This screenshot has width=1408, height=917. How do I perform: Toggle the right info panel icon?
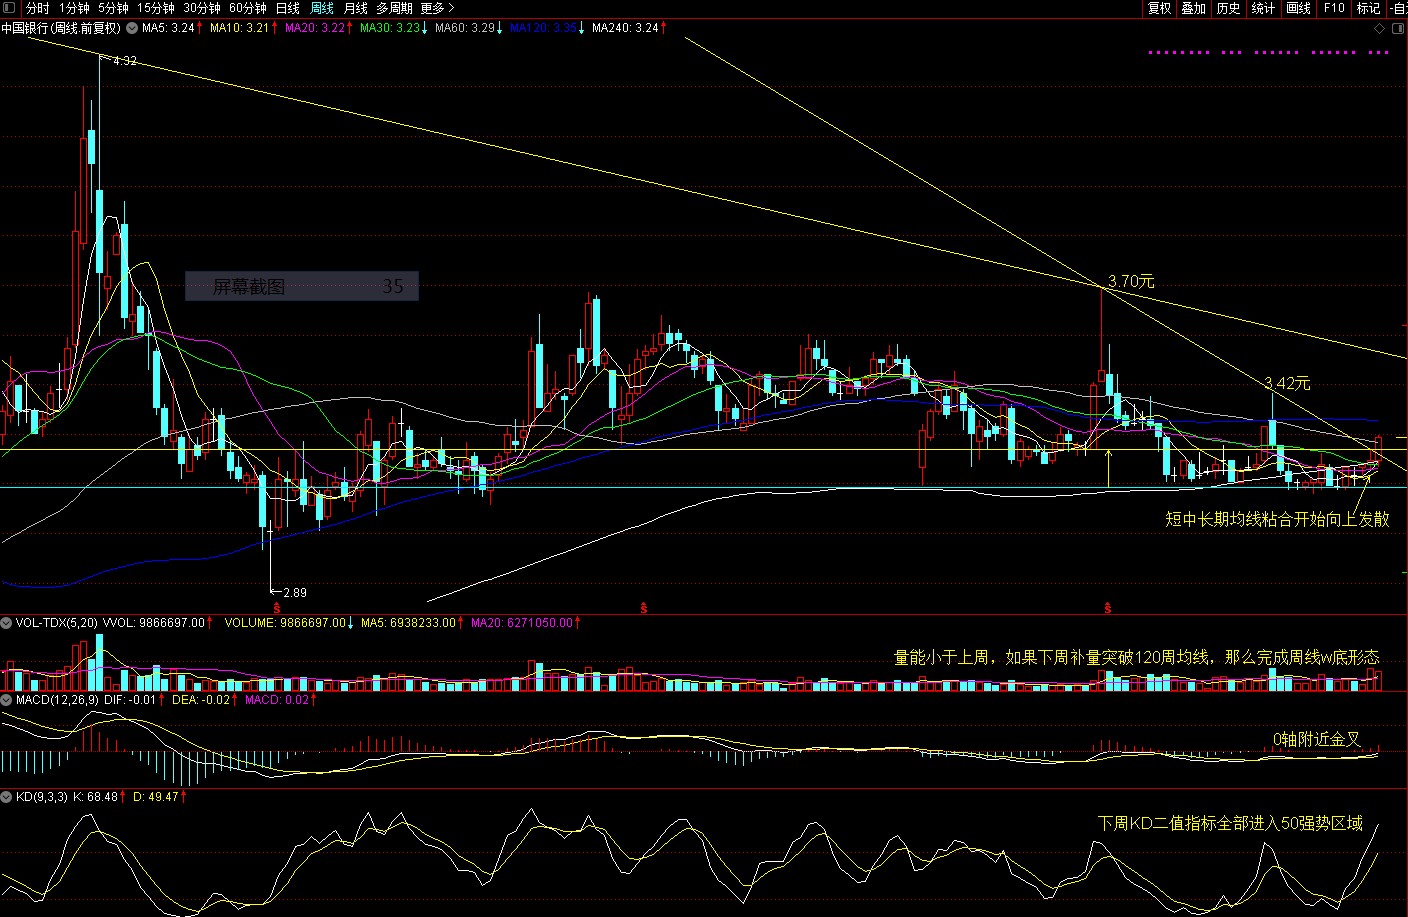pos(1398,29)
